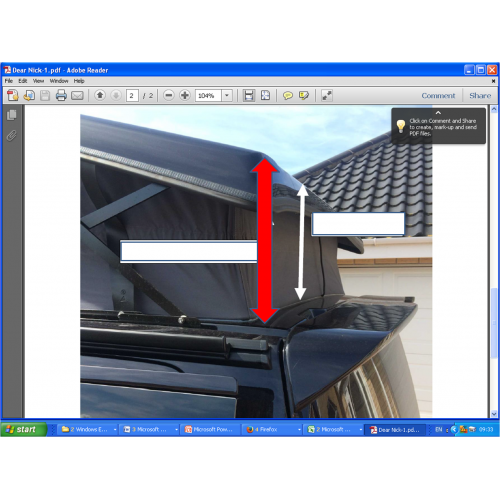Open the Comment pane
This screenshot has width=500, height=500.
pos(438,96)
